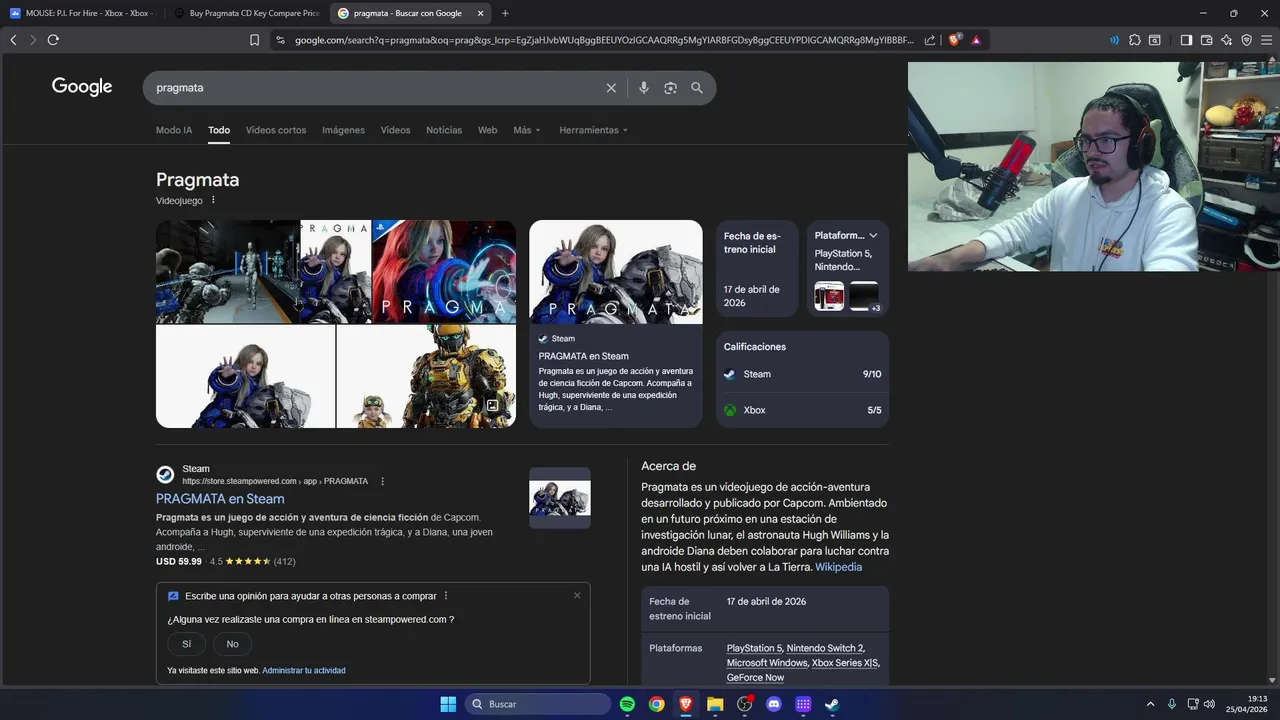
Task: Open Microsoft Windows platform link
Action: (x=767, y=663)
